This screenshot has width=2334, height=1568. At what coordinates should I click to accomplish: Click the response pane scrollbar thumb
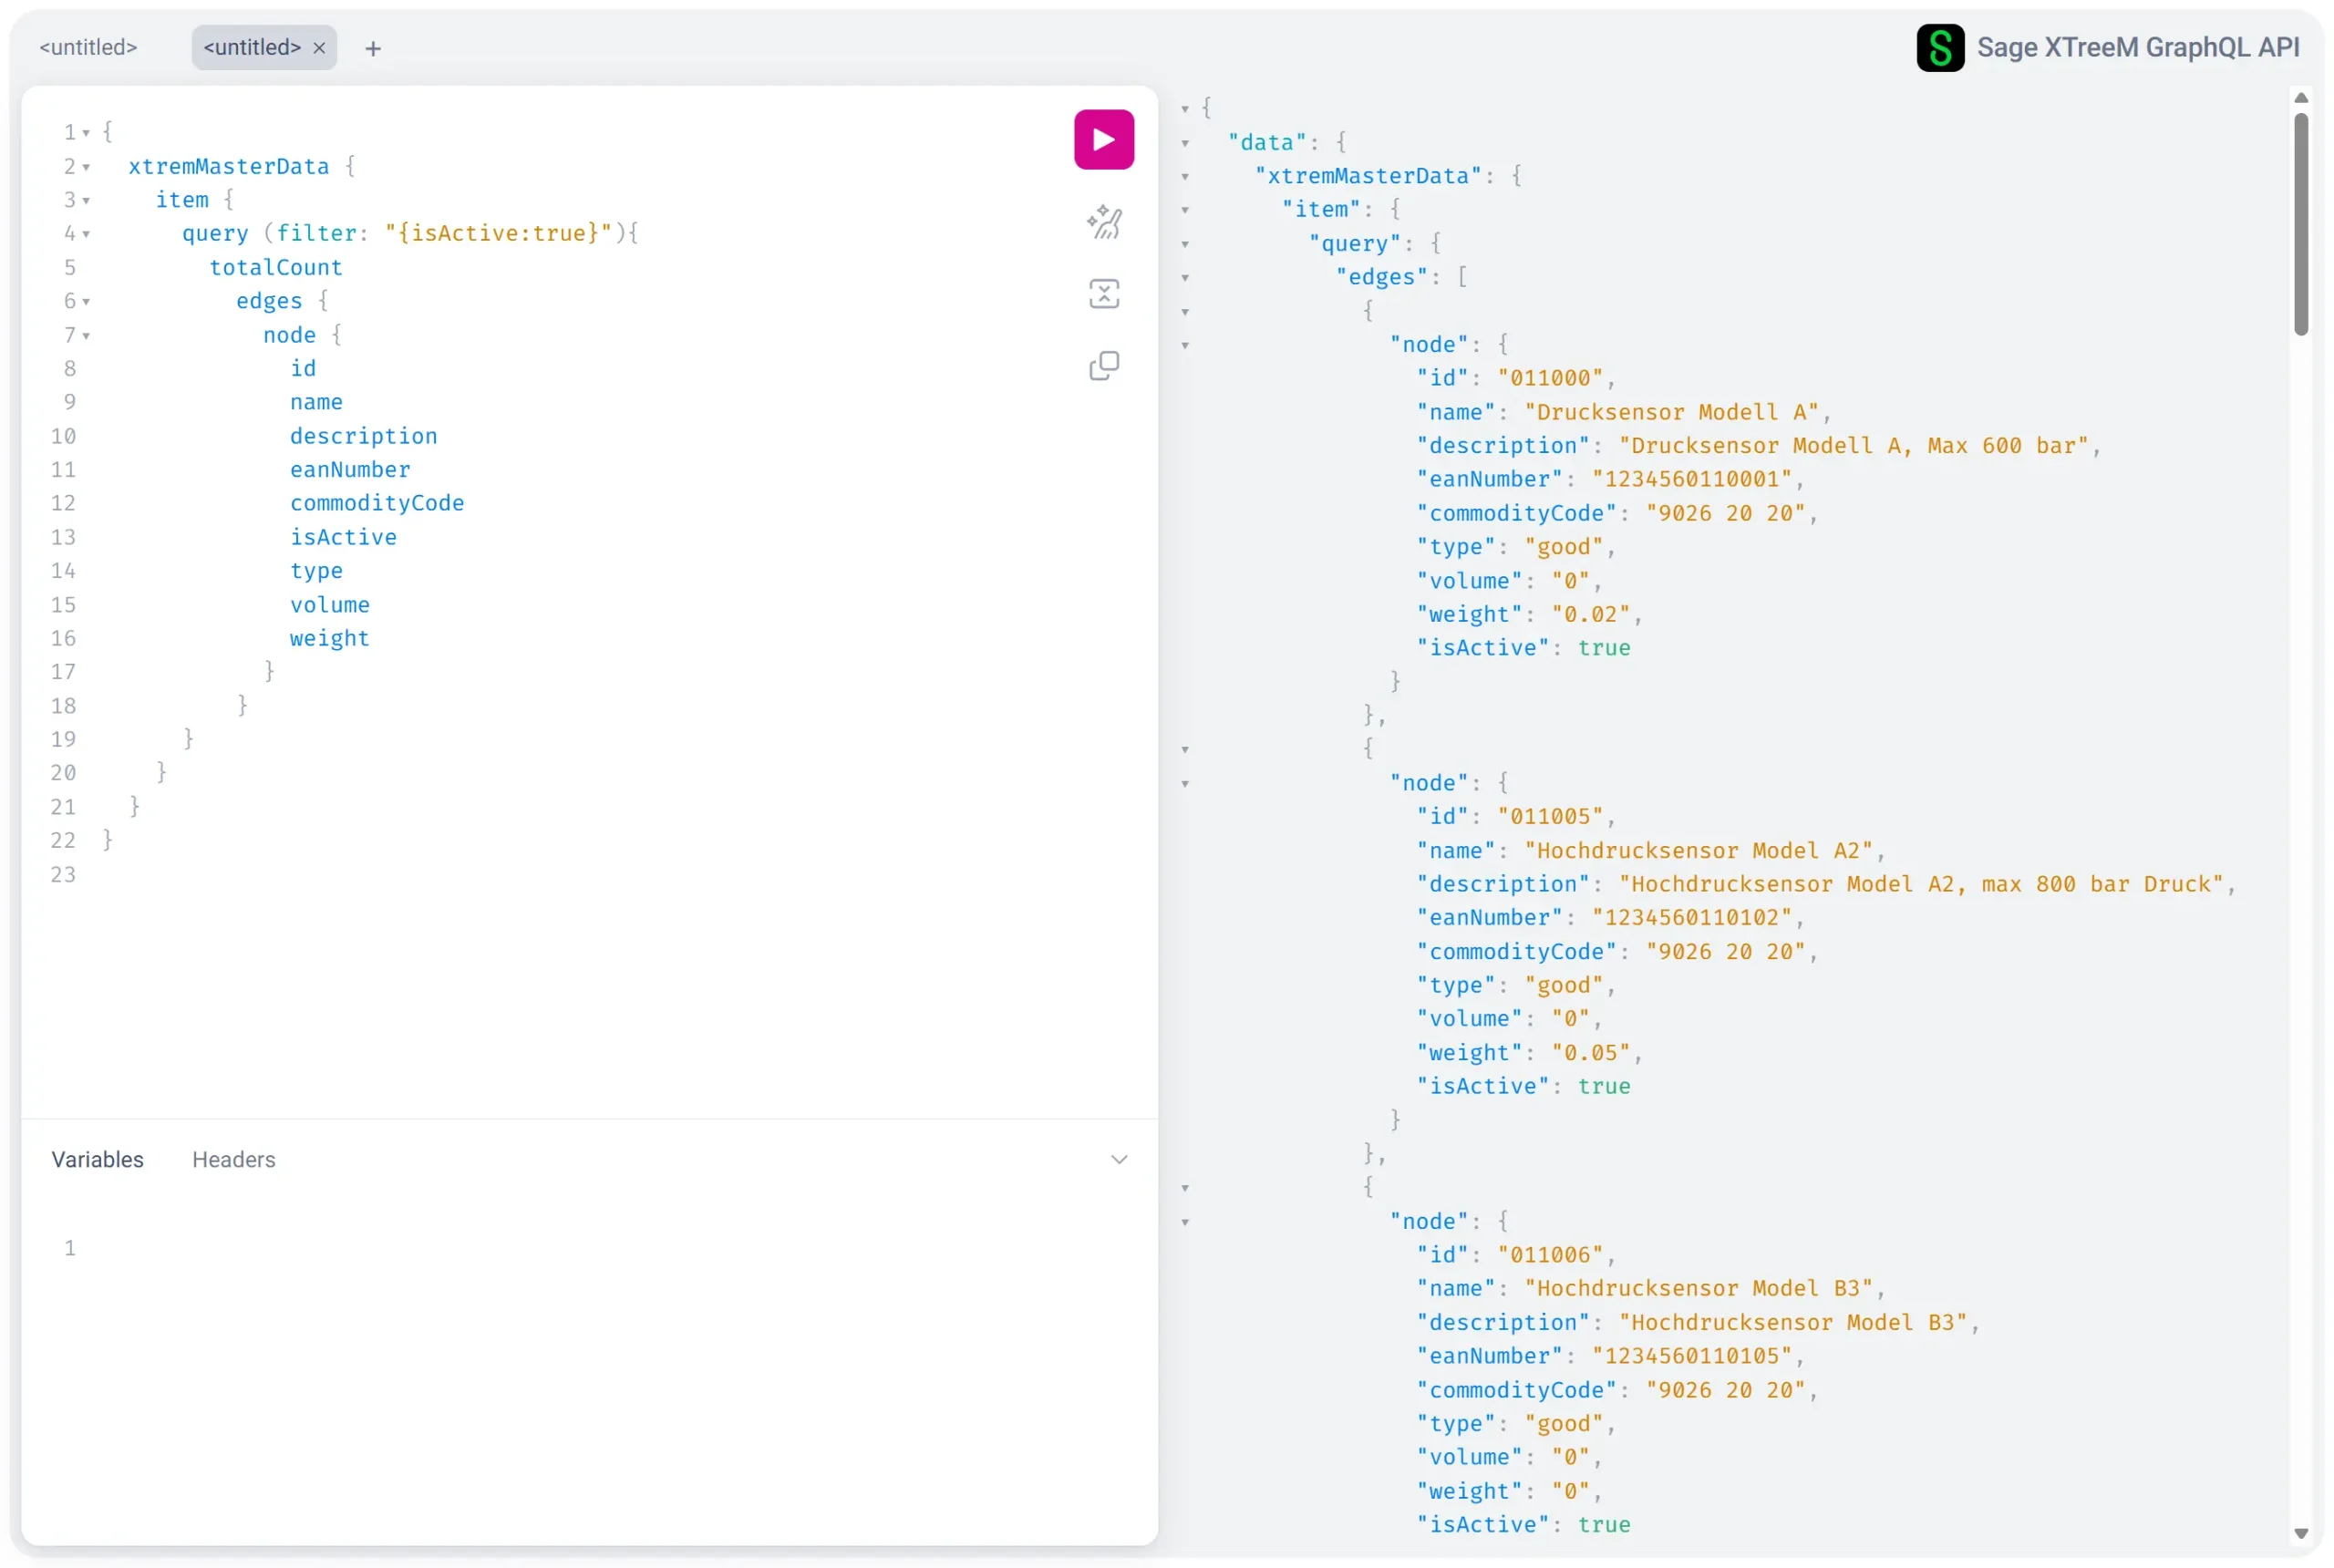(2301, 224)
